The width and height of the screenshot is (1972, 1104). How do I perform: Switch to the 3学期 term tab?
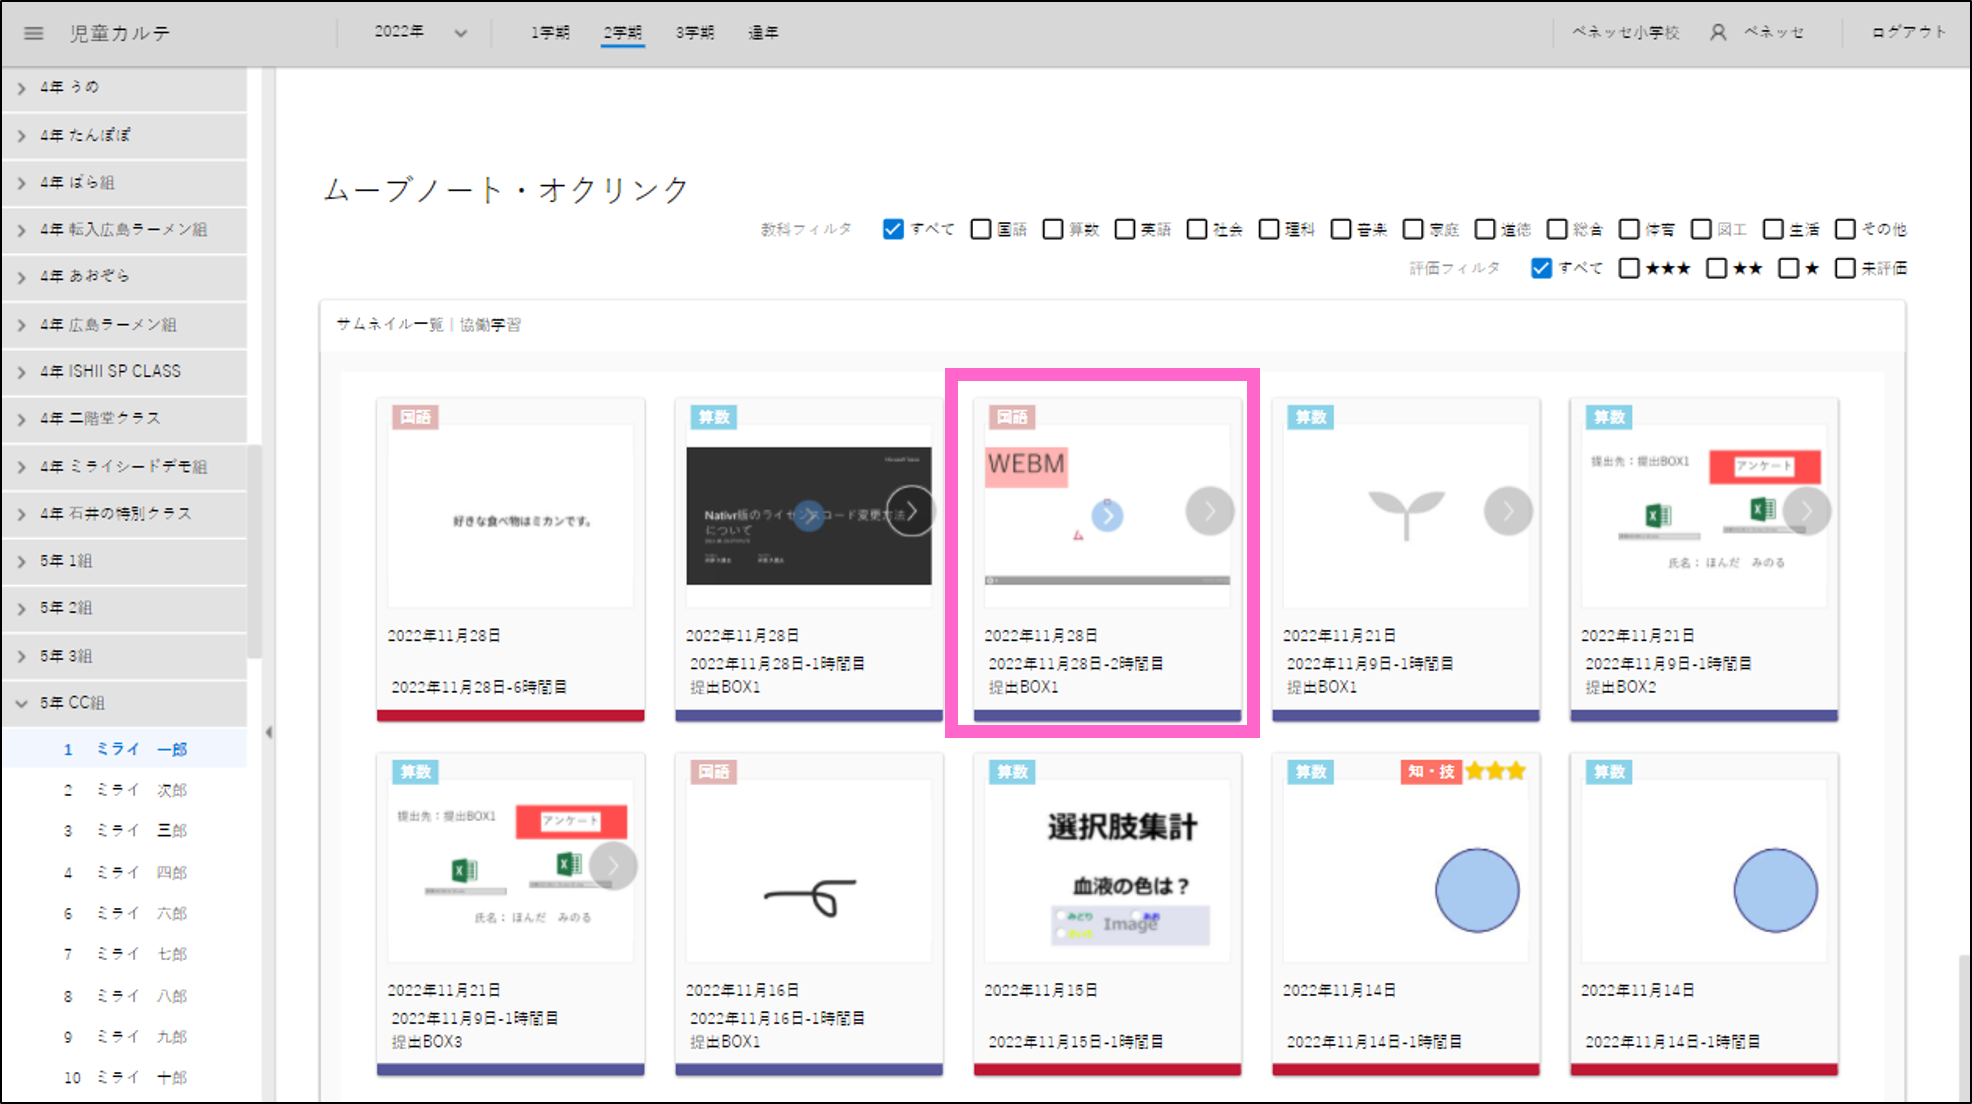tap(695, 33)
